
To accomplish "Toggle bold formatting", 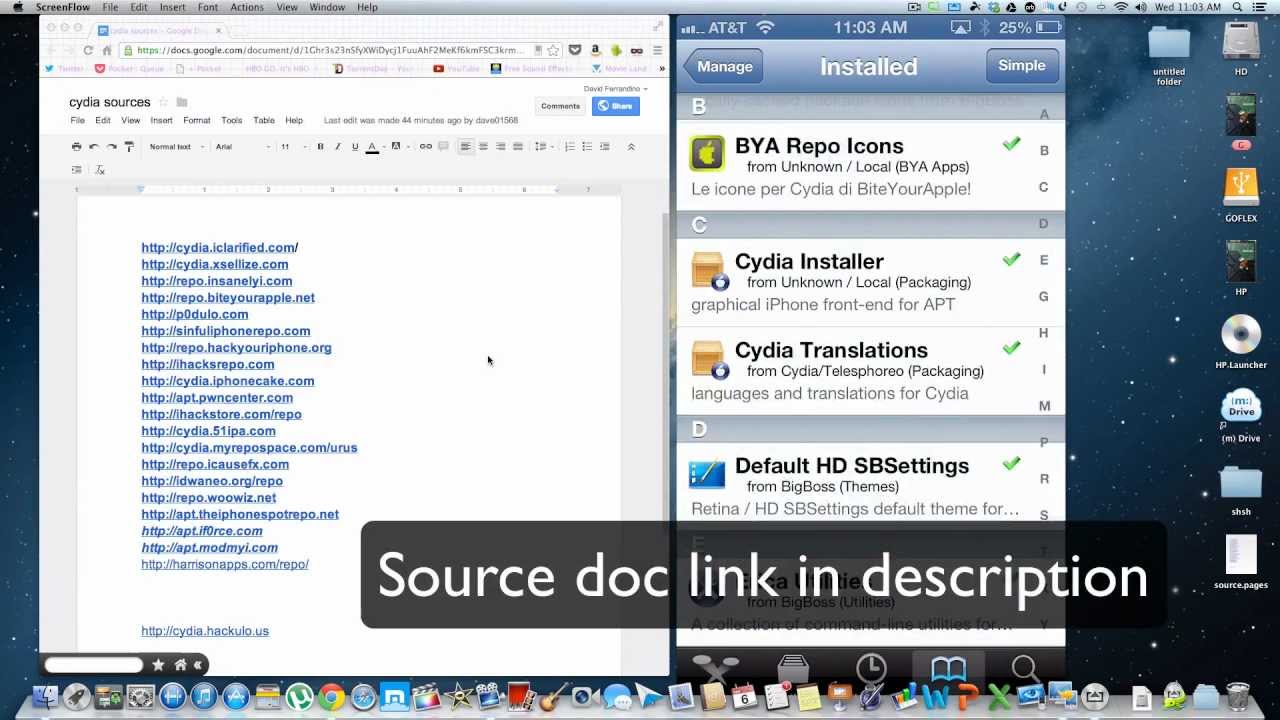I will 320,147.
